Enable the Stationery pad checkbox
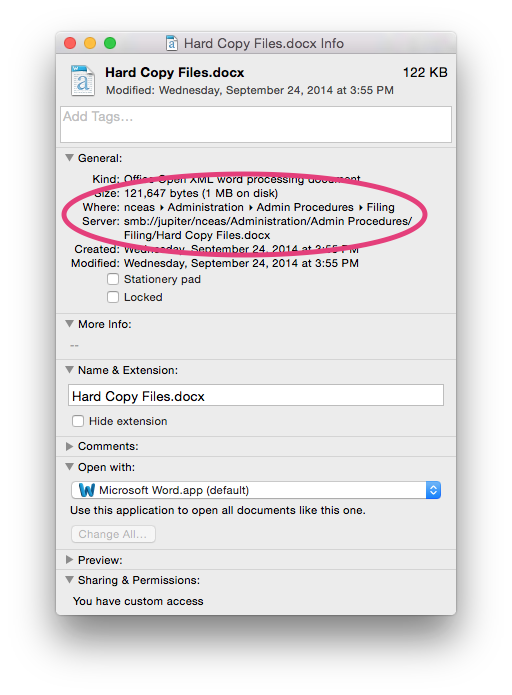512x695 pixels. pos(113,279)
